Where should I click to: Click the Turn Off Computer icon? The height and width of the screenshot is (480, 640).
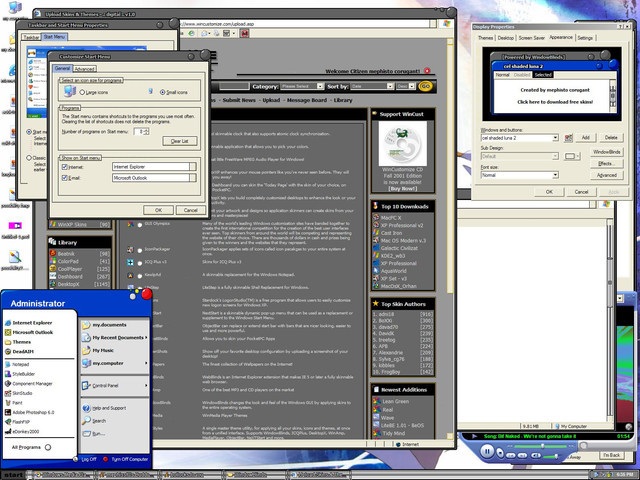[105, 459]
